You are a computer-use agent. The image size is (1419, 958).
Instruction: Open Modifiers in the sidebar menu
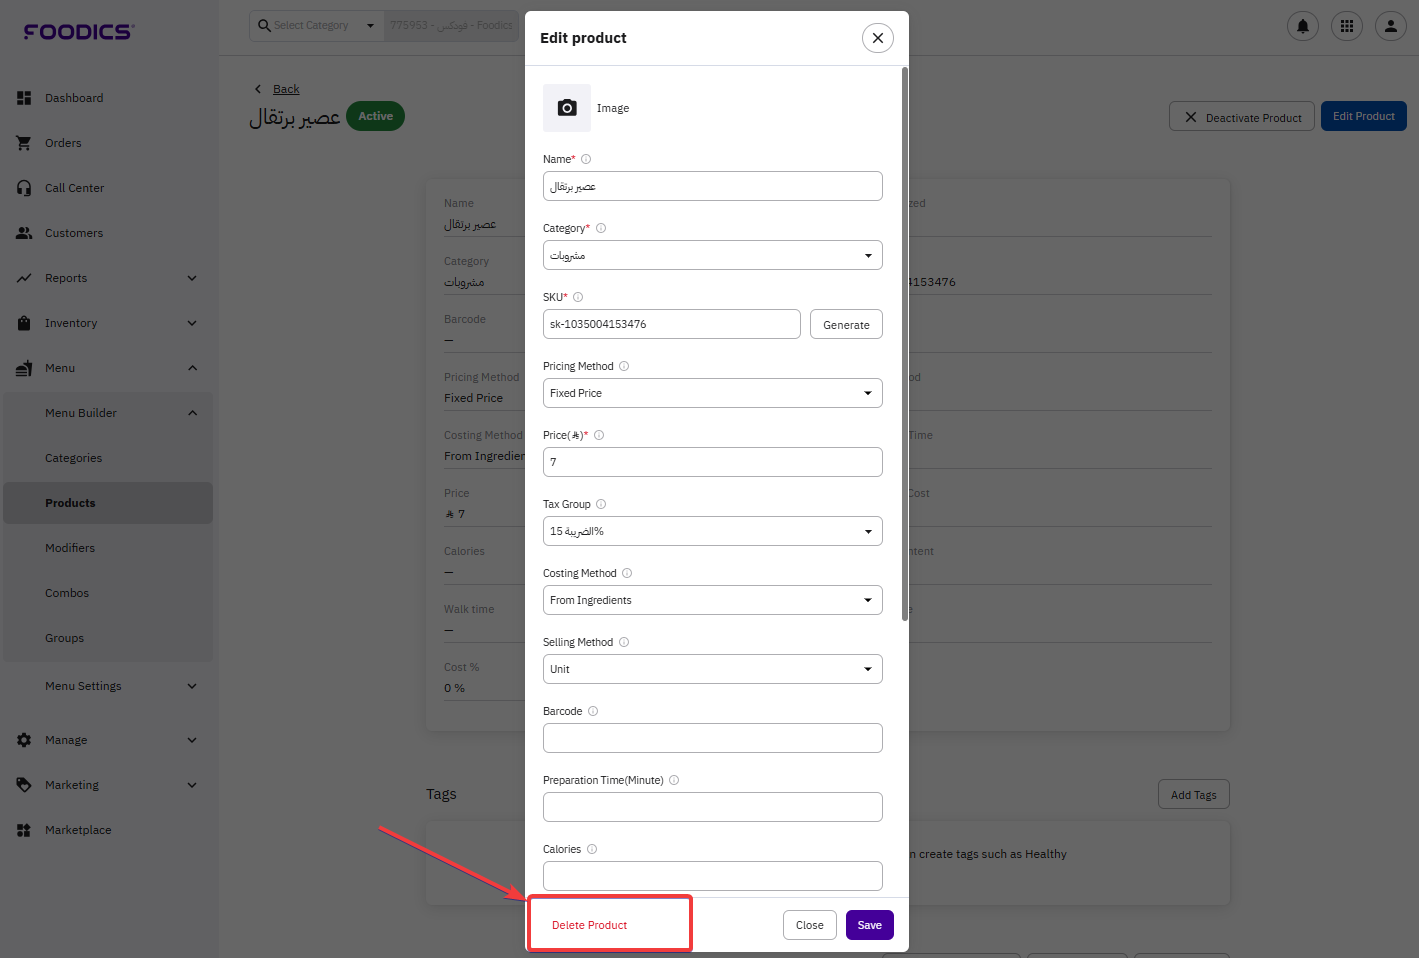click(70, 548)
